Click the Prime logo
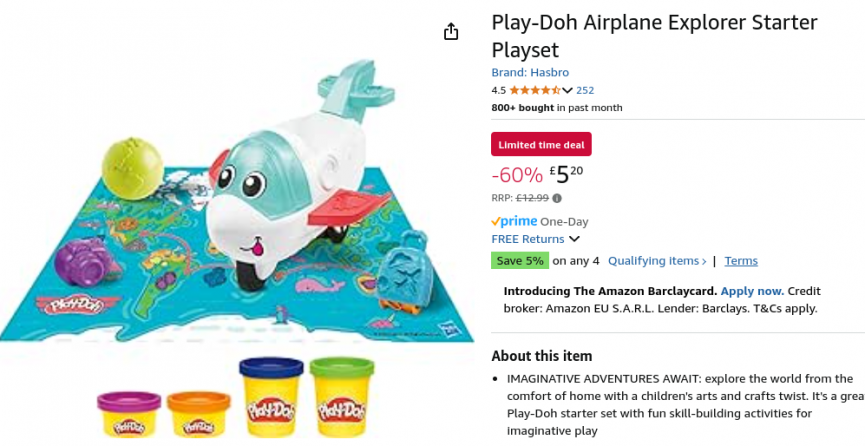Image resolution: width=865 pixels, height=446 pixels. 514,221
